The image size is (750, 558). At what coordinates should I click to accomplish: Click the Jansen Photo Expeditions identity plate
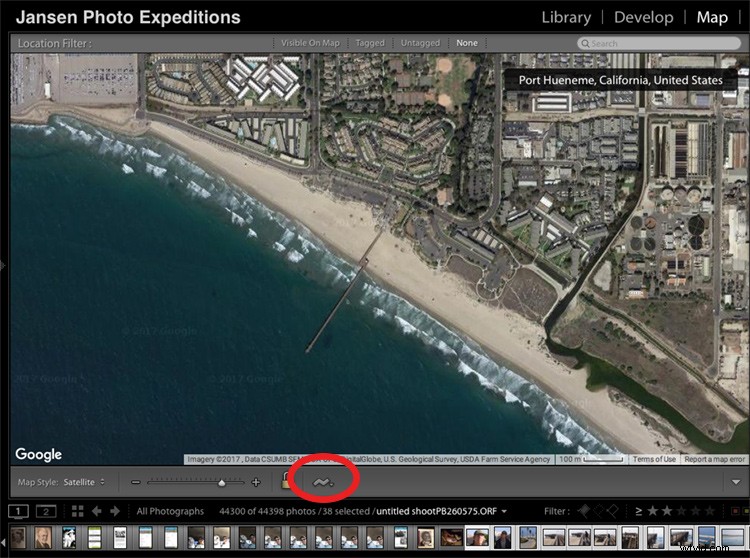pyautogui.click(x=128, y=17)
